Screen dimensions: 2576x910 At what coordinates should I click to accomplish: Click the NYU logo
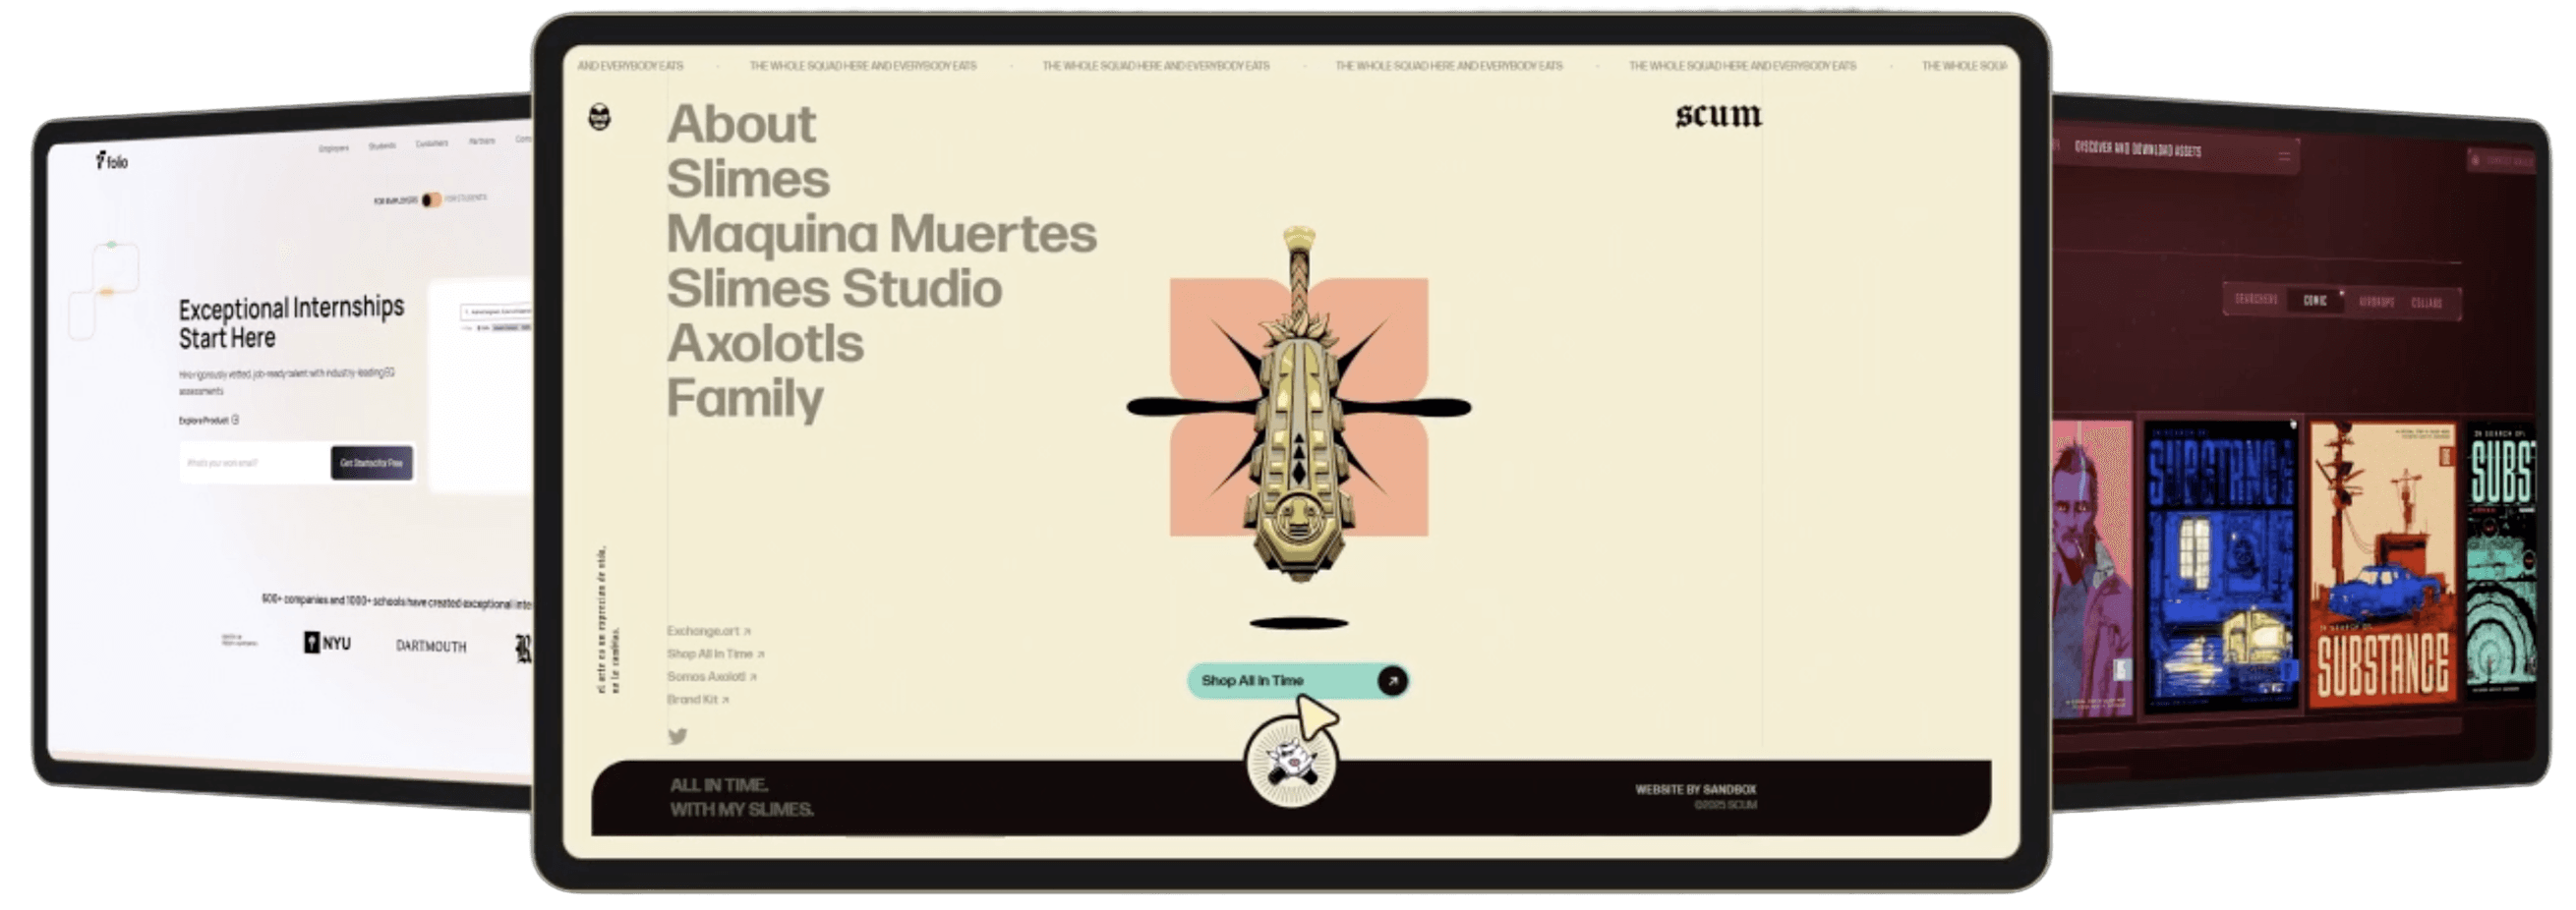tap(328, 643)
